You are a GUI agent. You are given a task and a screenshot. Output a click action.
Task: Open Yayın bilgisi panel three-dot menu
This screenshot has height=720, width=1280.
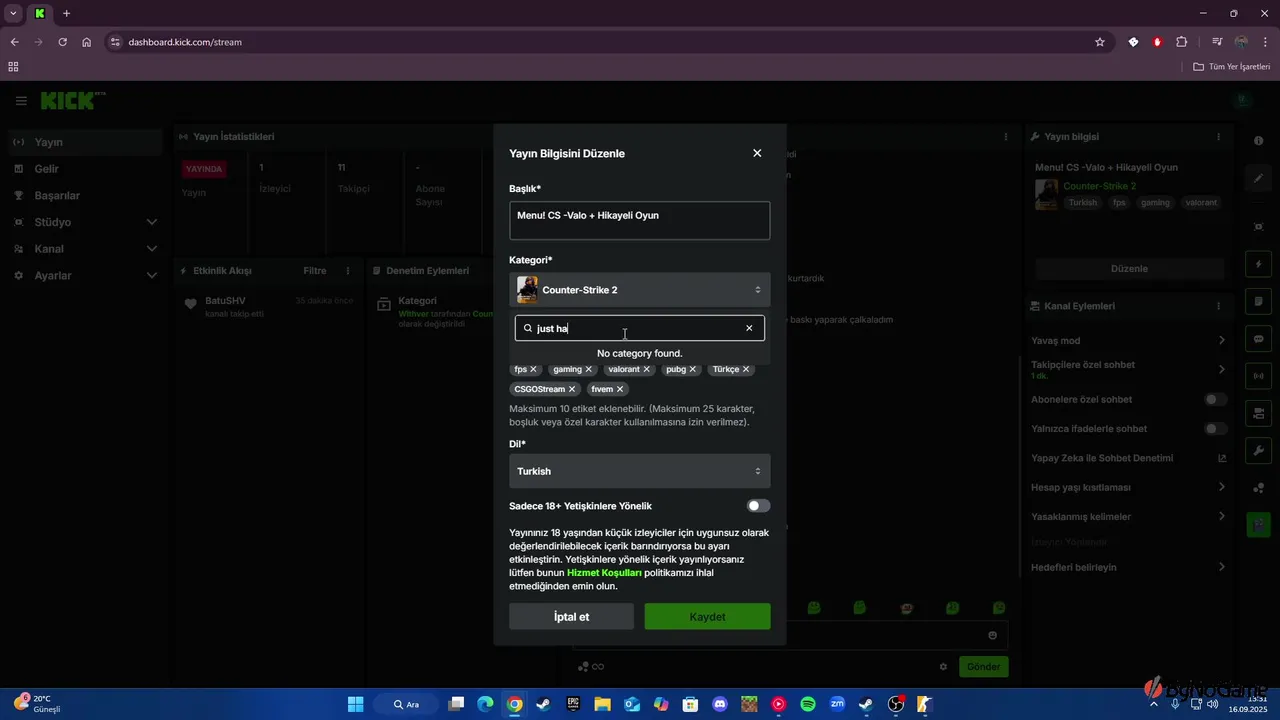(1218, 136)
